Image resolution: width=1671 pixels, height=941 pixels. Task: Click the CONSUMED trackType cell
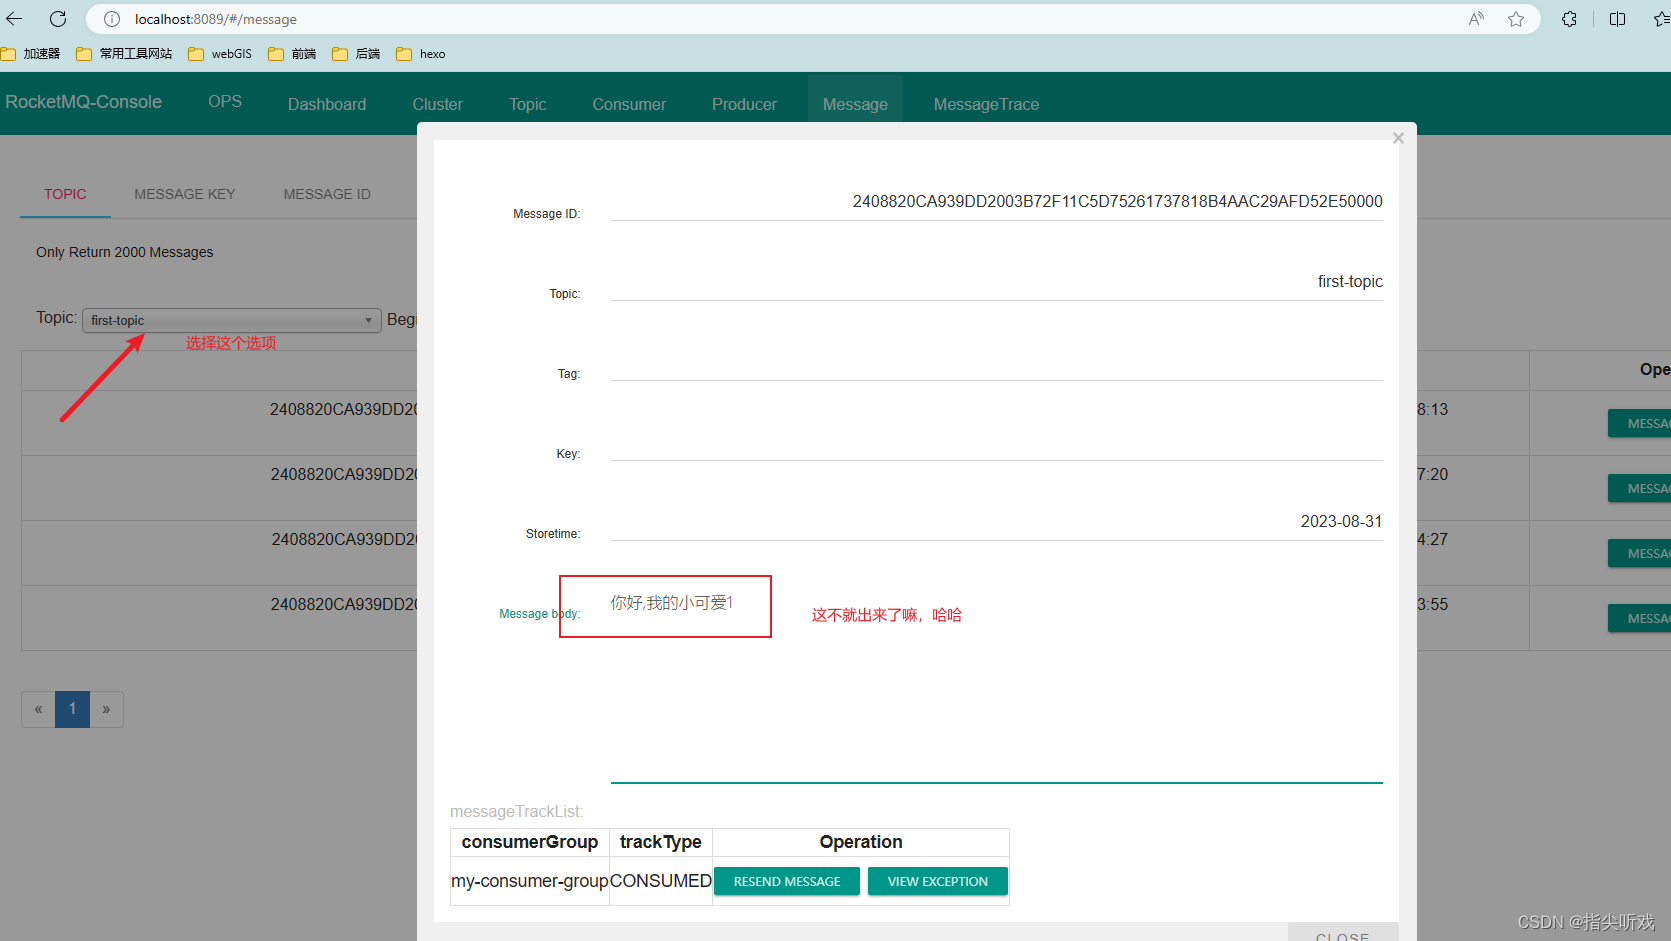tap(661, 881)
